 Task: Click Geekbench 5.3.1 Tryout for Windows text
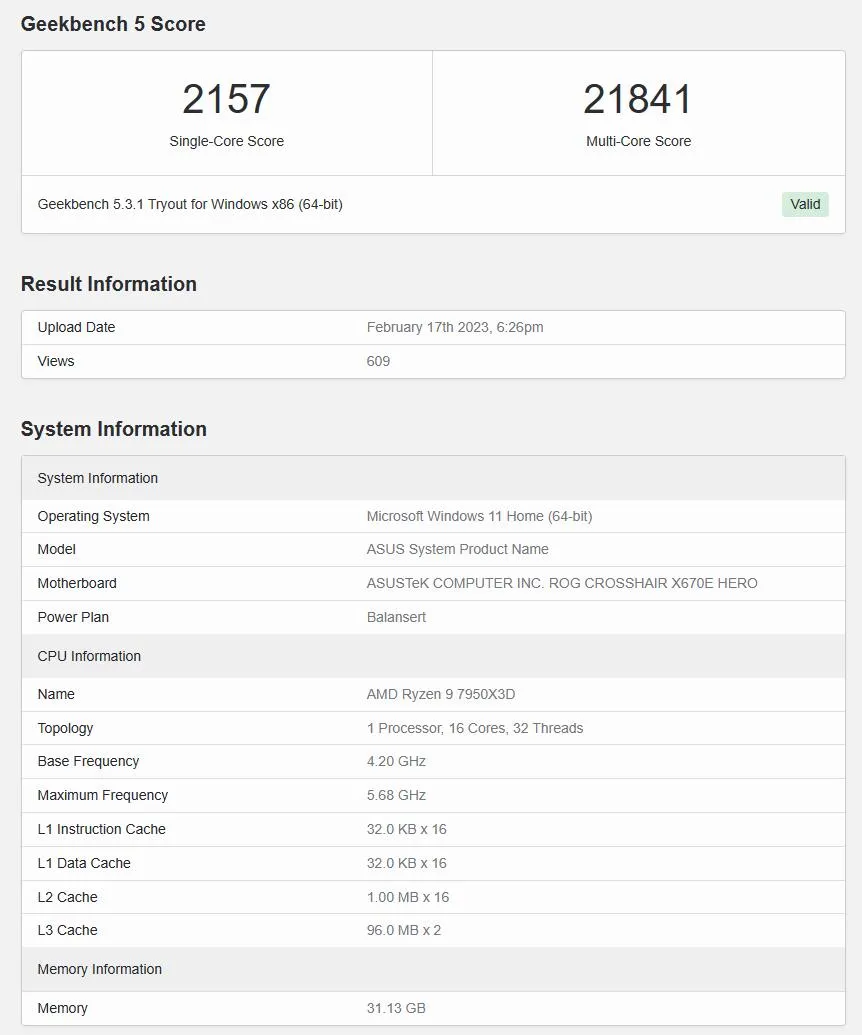tap(190, 205)
